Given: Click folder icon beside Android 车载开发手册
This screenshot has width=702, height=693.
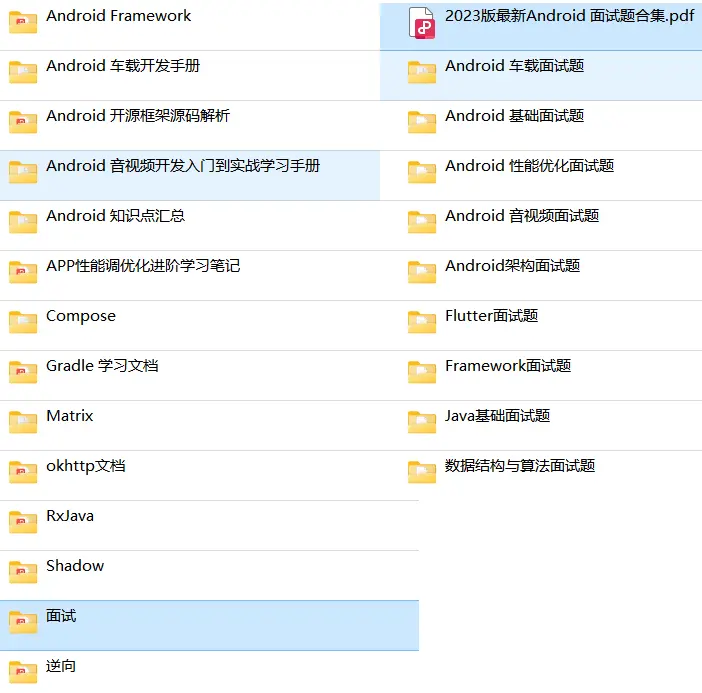Looking at the screenshot, I should [23, 72].
